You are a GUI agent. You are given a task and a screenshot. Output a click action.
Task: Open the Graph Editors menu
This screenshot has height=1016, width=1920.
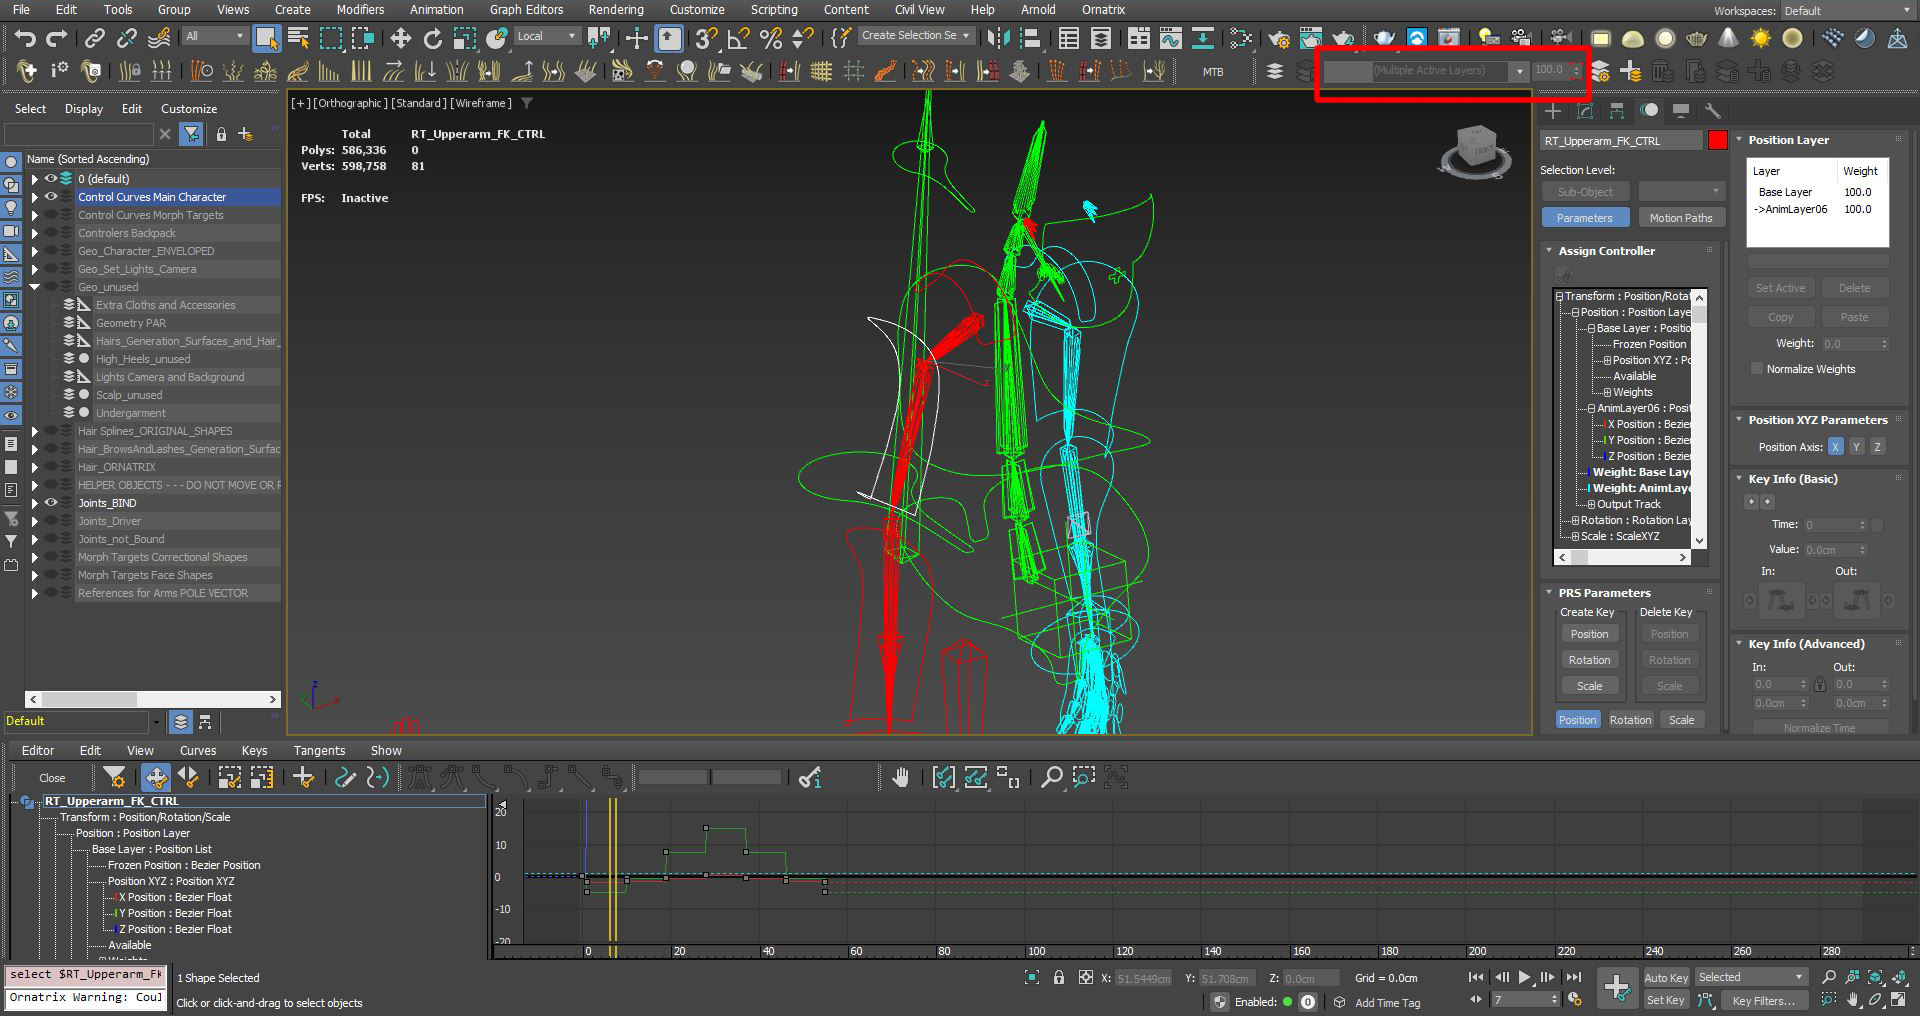tap(526, 9)
